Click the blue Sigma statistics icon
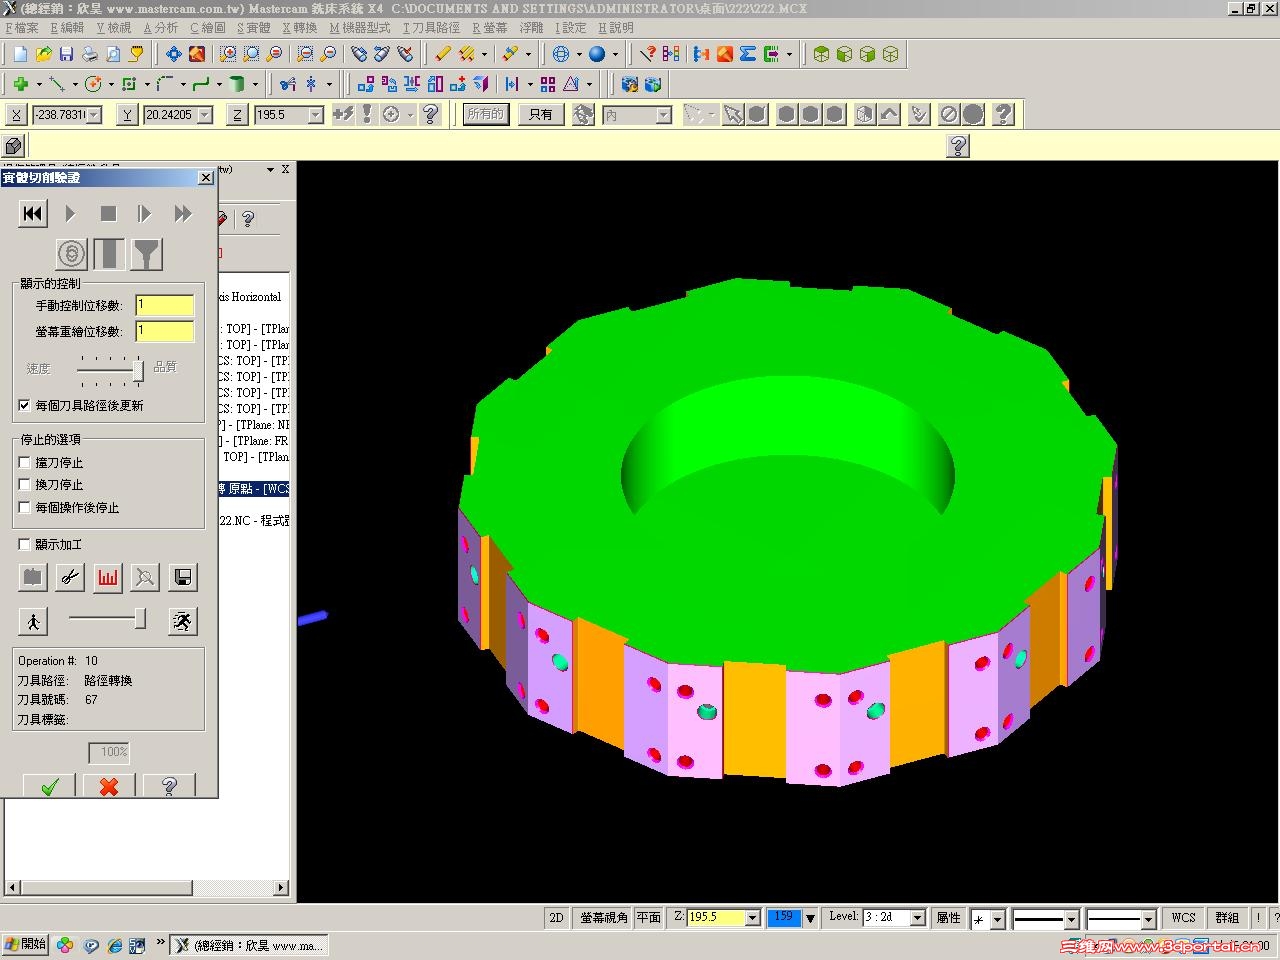Image resolution: width=1280 pixels, height=960 pixels. [x=747, y=54]
